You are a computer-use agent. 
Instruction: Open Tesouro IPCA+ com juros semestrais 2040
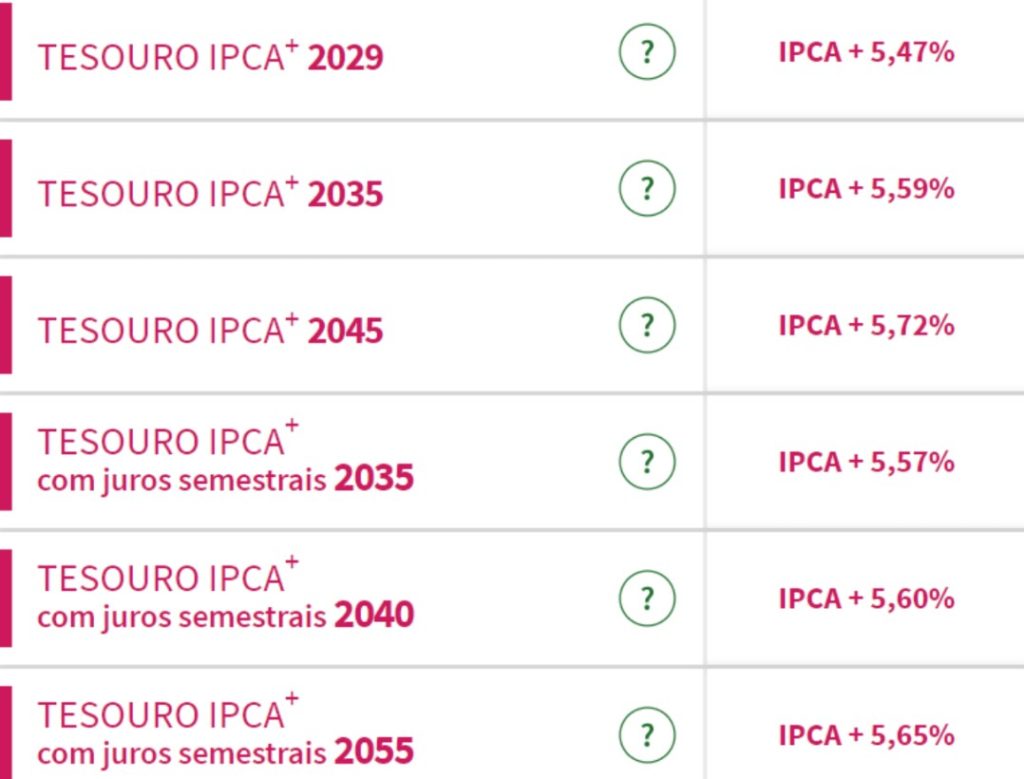(225, 594)
